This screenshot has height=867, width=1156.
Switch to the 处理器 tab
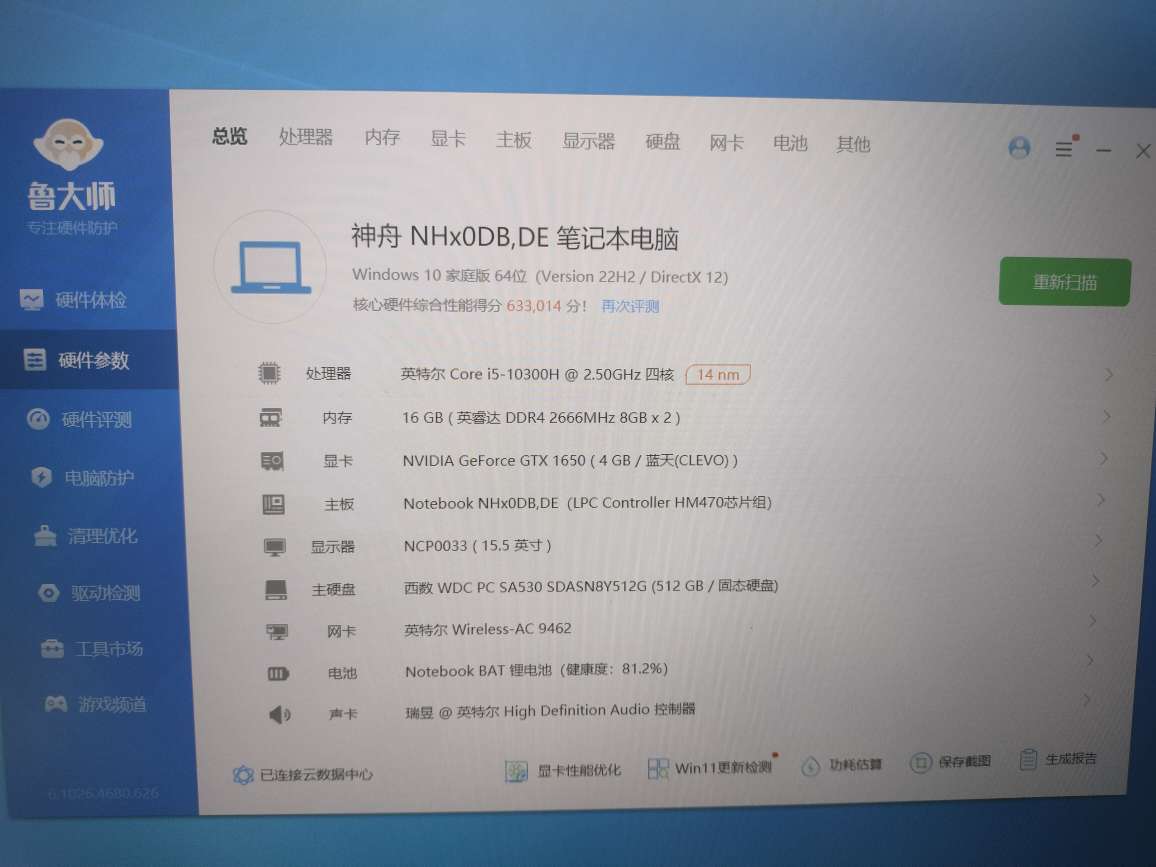coord(306,137)
